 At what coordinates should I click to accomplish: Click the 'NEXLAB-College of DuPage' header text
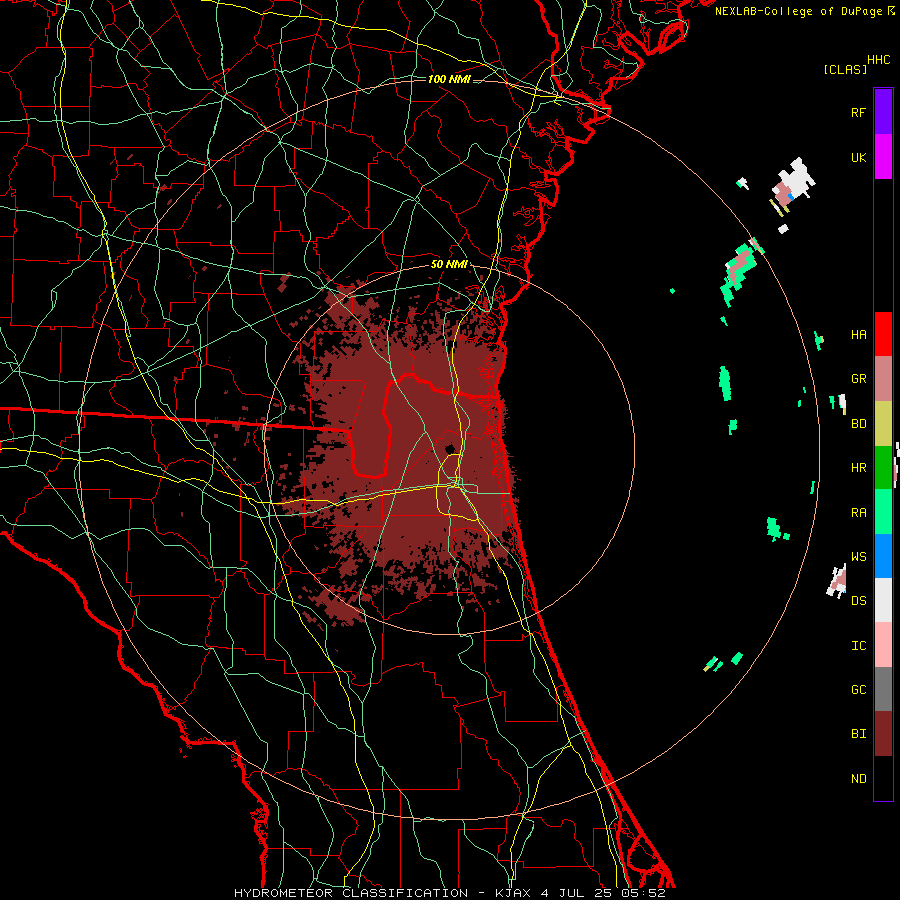pos(798,11)
